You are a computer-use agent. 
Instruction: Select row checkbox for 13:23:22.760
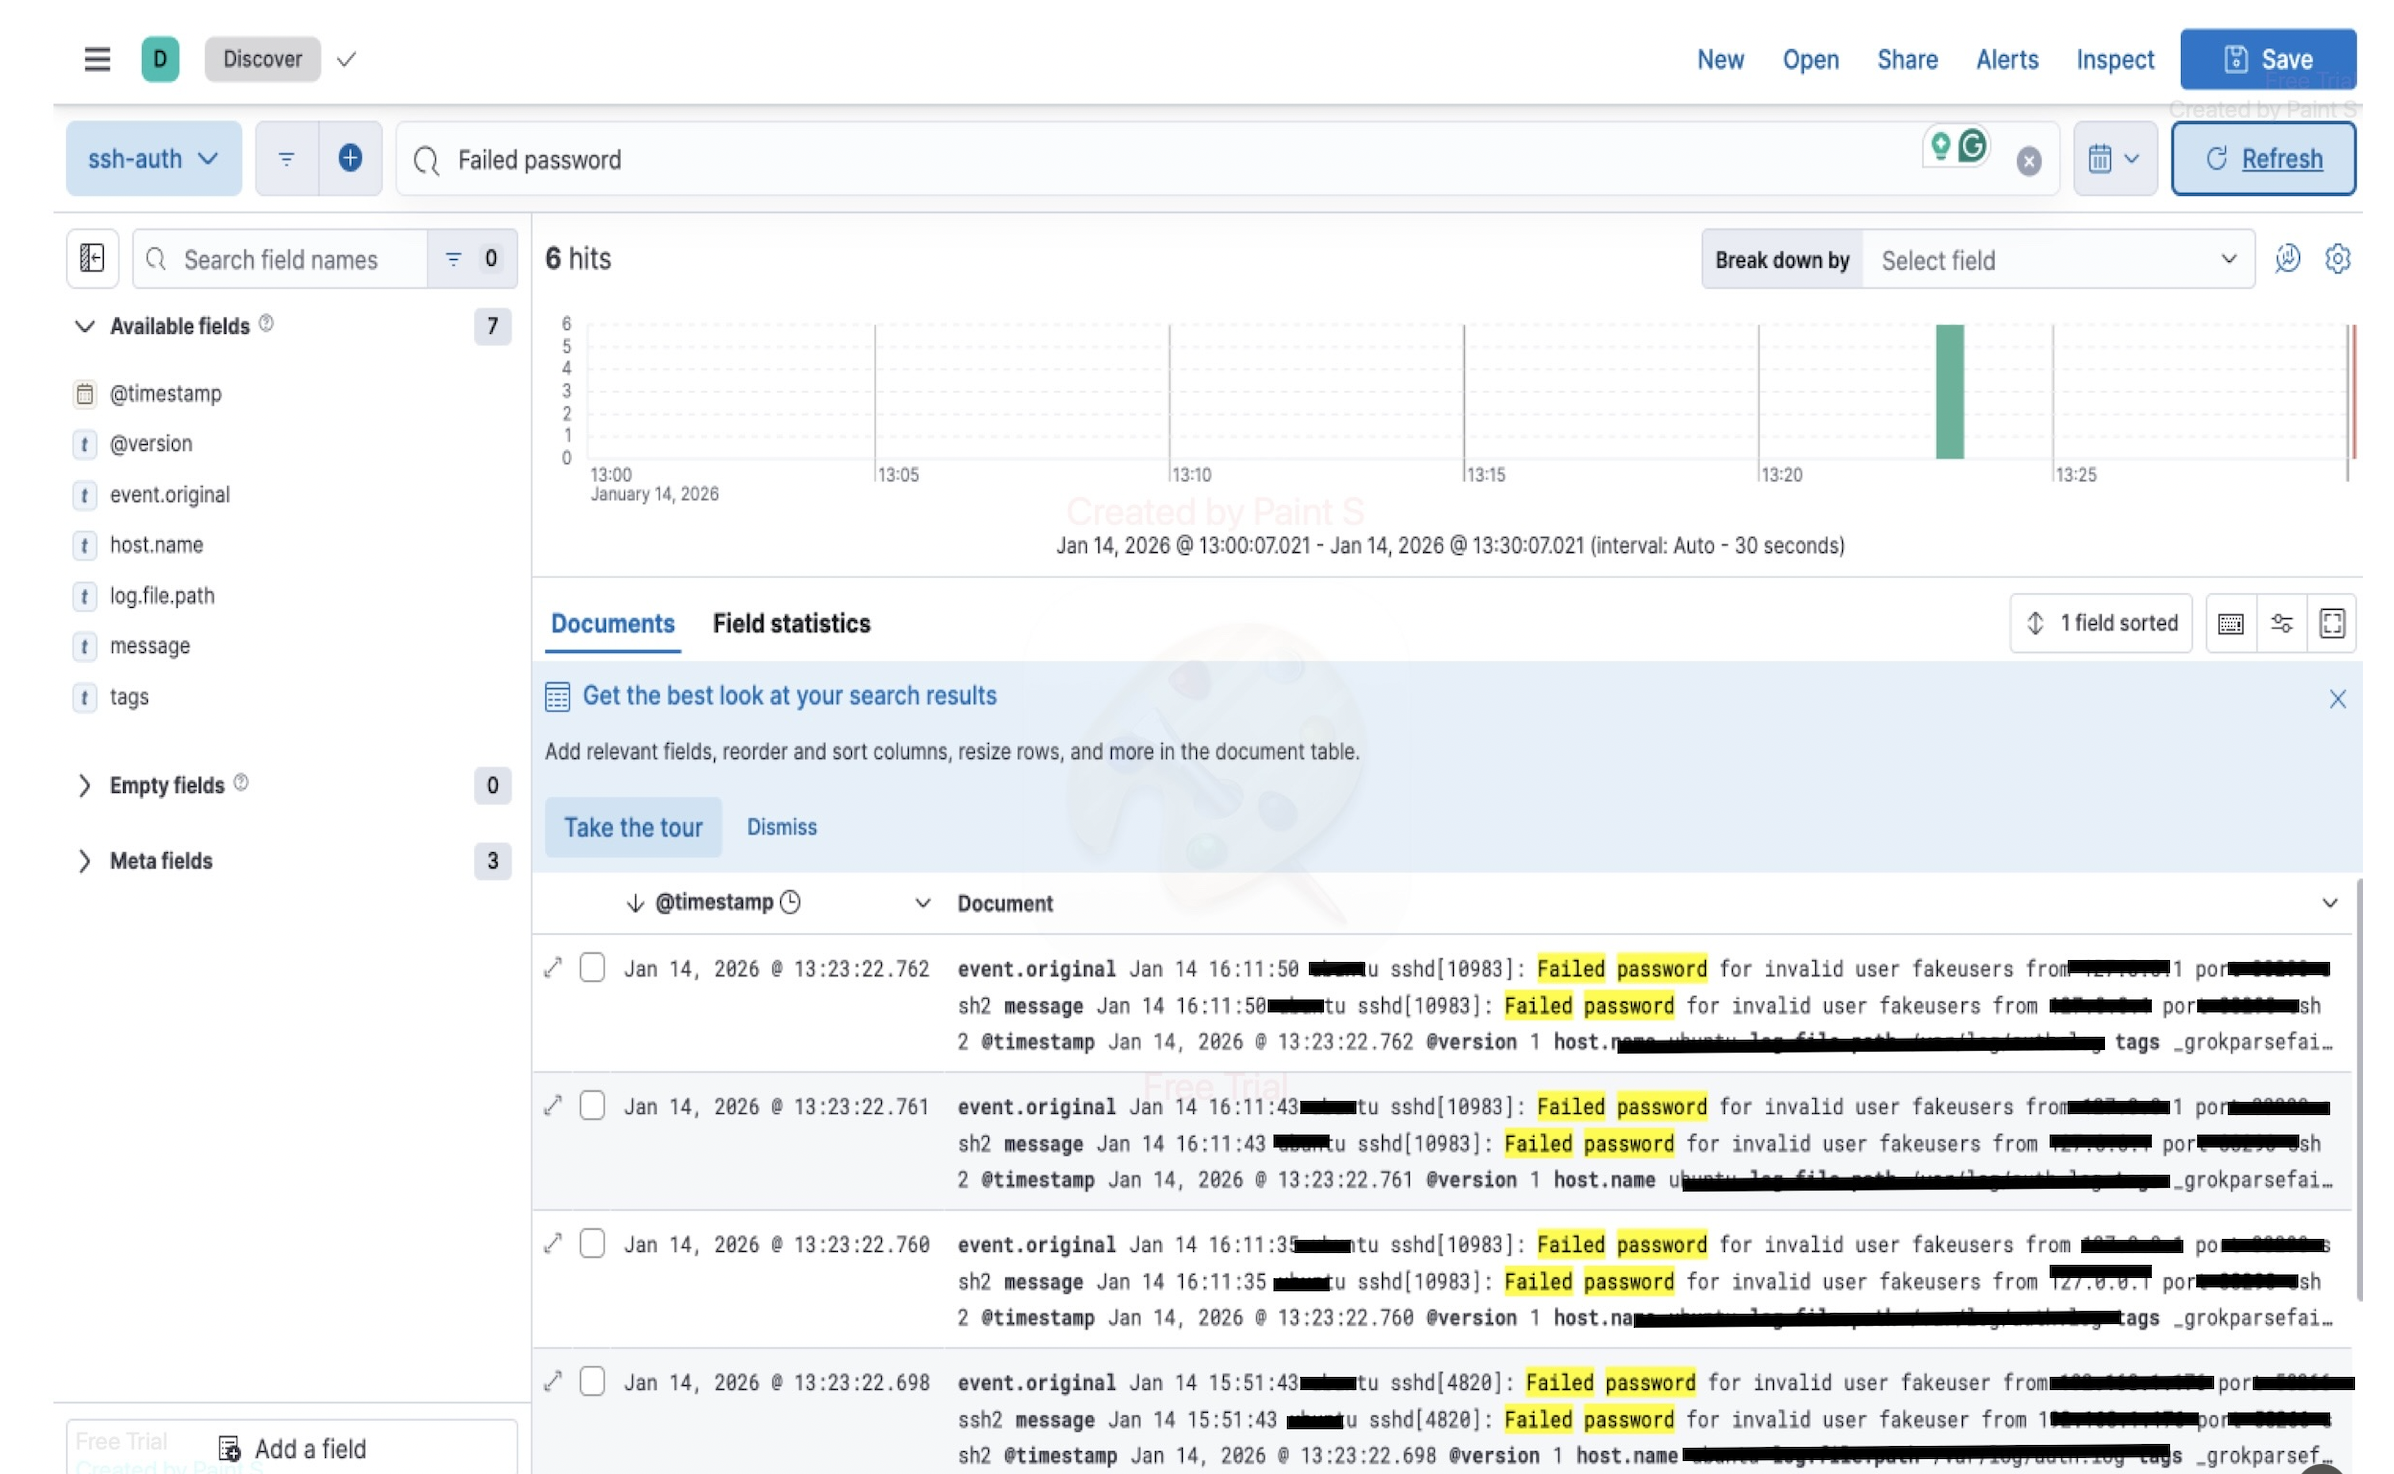coord(592,1244)
